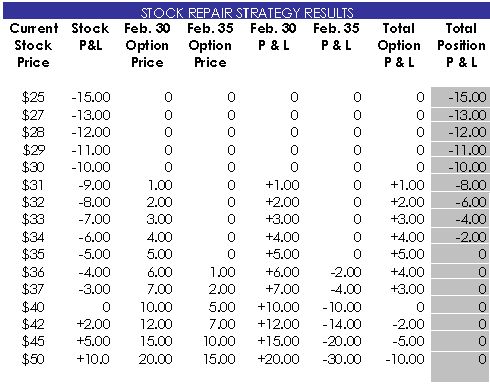Click the Stock Repair Strategy Results title bar

pyautogui.click(x=246, y=11)
